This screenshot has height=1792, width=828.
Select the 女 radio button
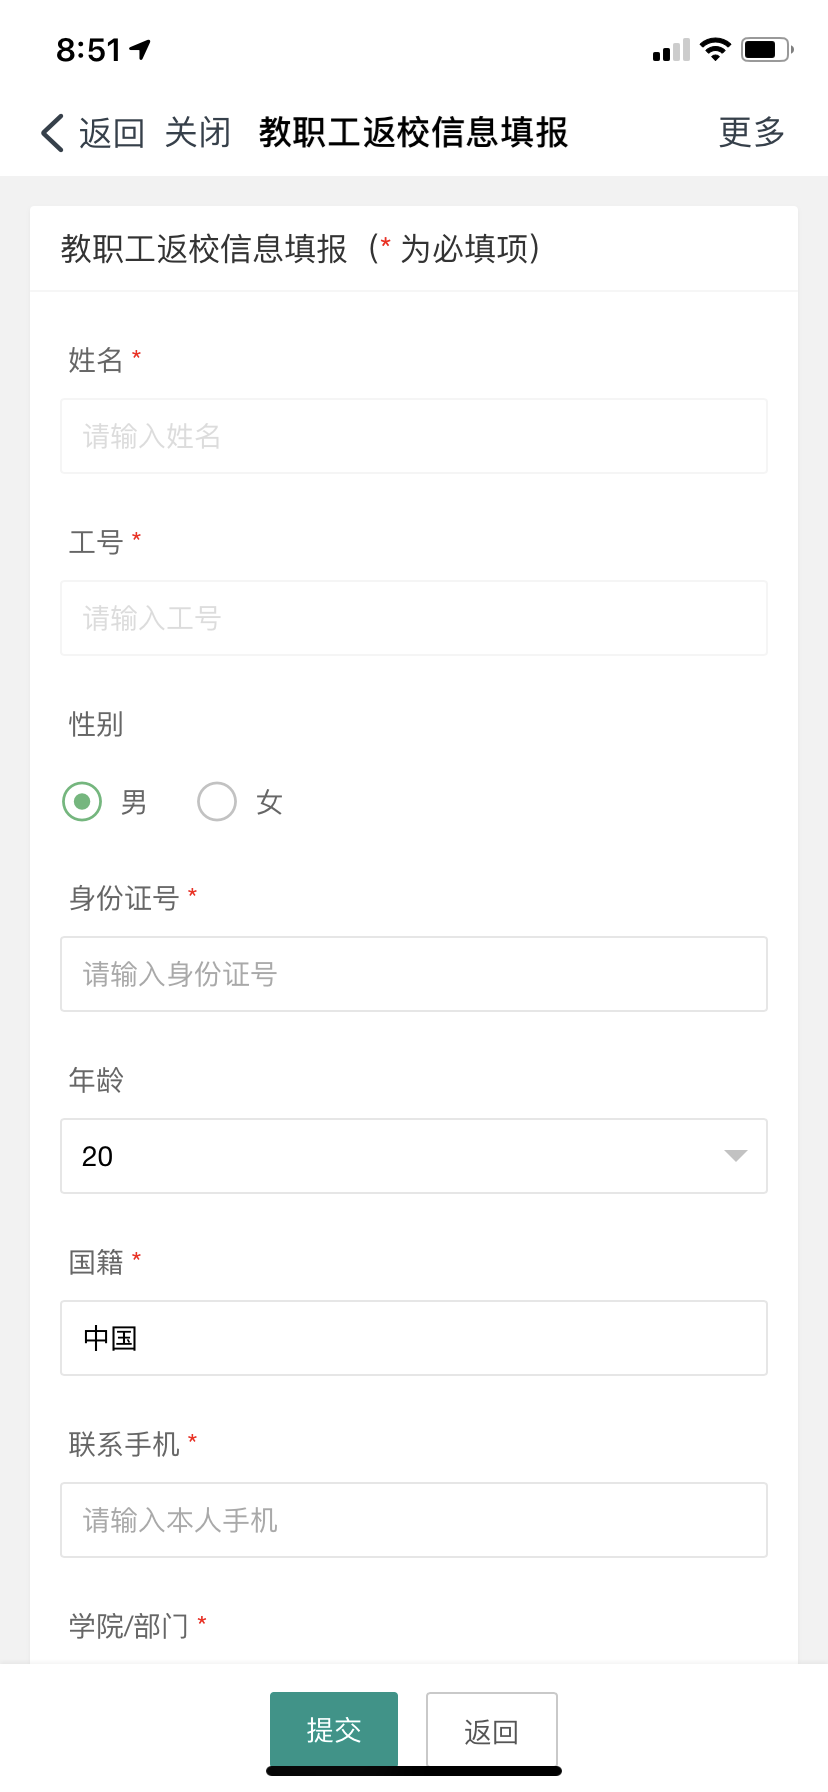217,801
